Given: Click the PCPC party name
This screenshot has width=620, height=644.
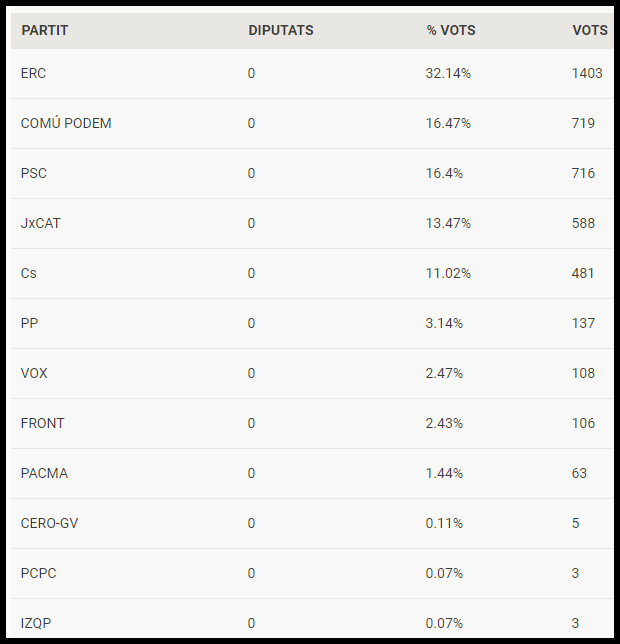Looking at the screenshot, I should (x=39, y=573).
